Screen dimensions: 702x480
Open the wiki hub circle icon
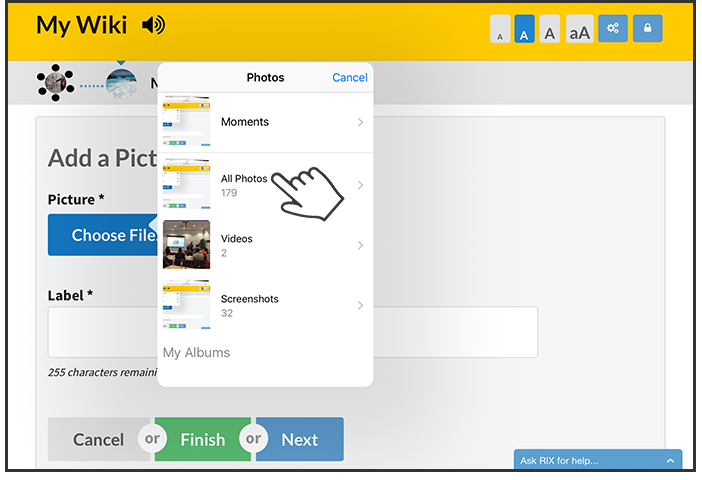56,83
